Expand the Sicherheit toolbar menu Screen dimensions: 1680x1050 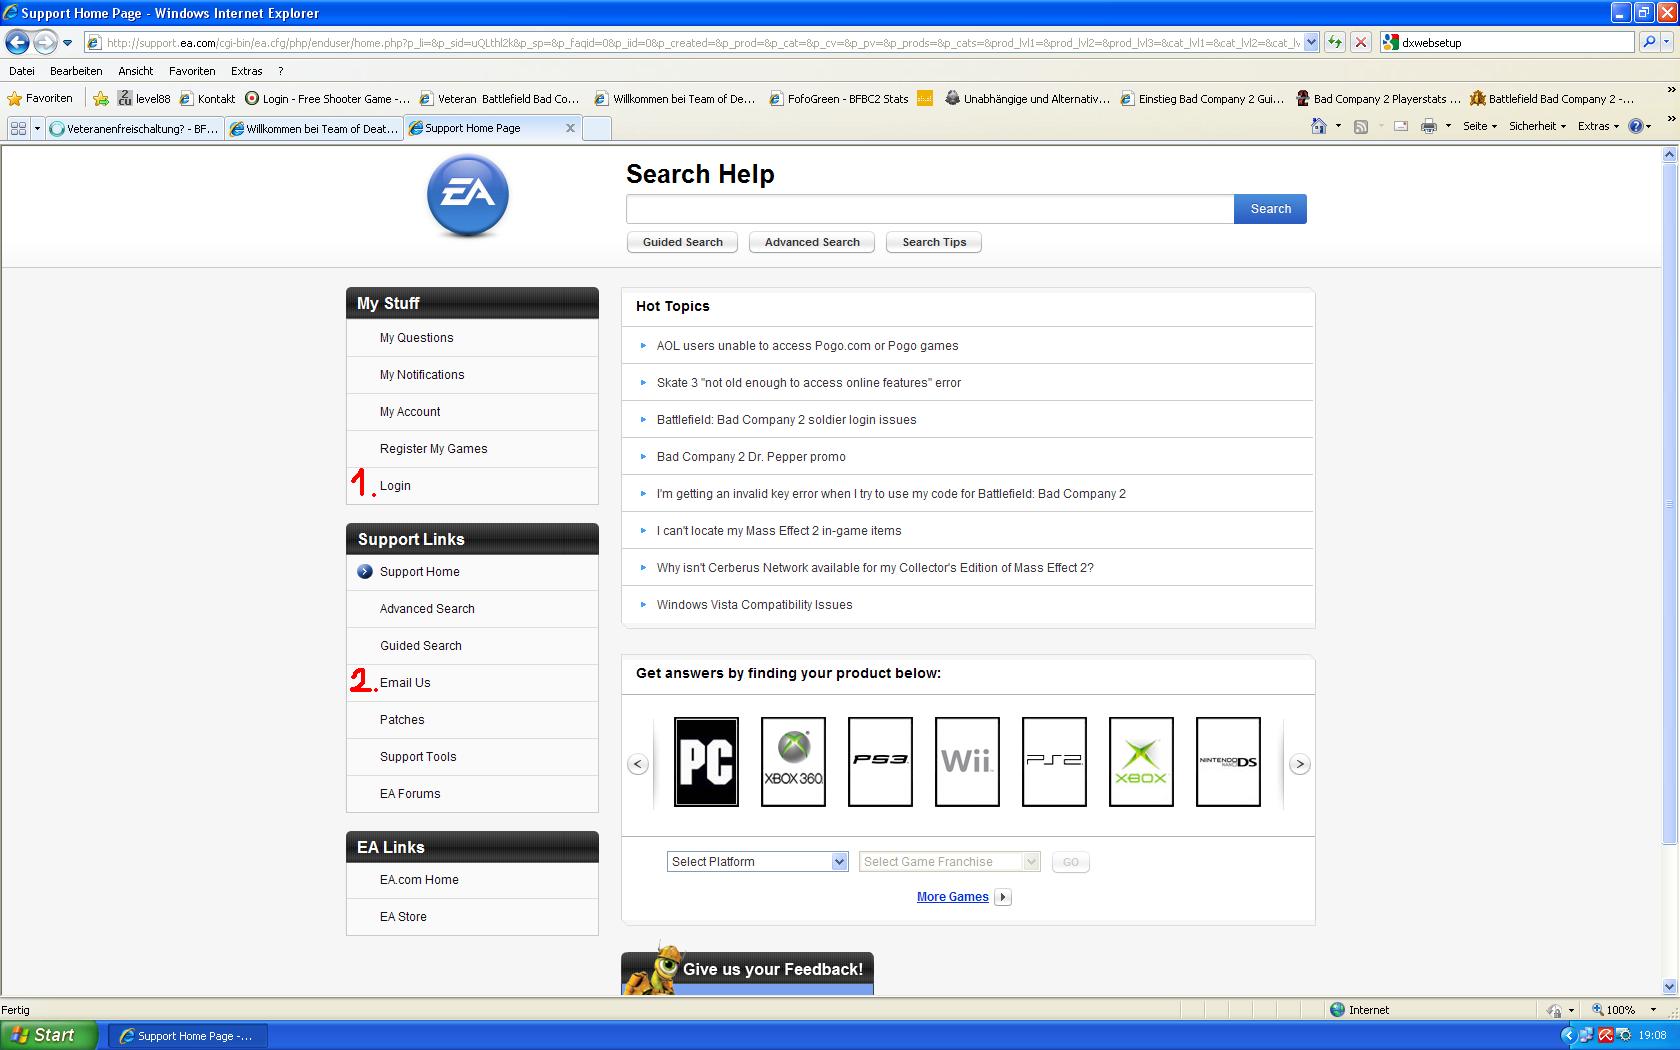point(1536,126)
